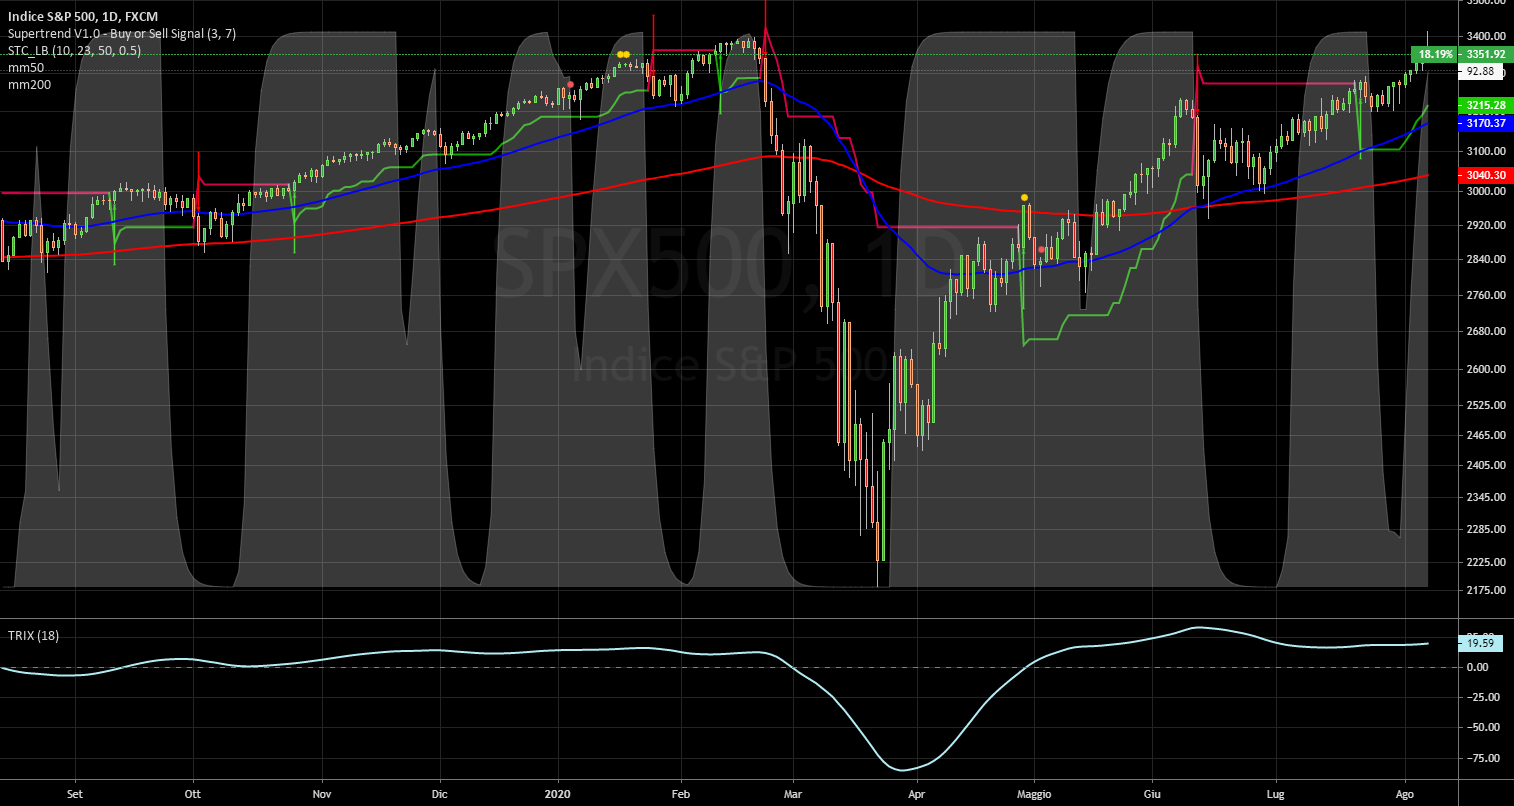
Task: Click the 2020 year label on time axis
Action: (558, 795)
